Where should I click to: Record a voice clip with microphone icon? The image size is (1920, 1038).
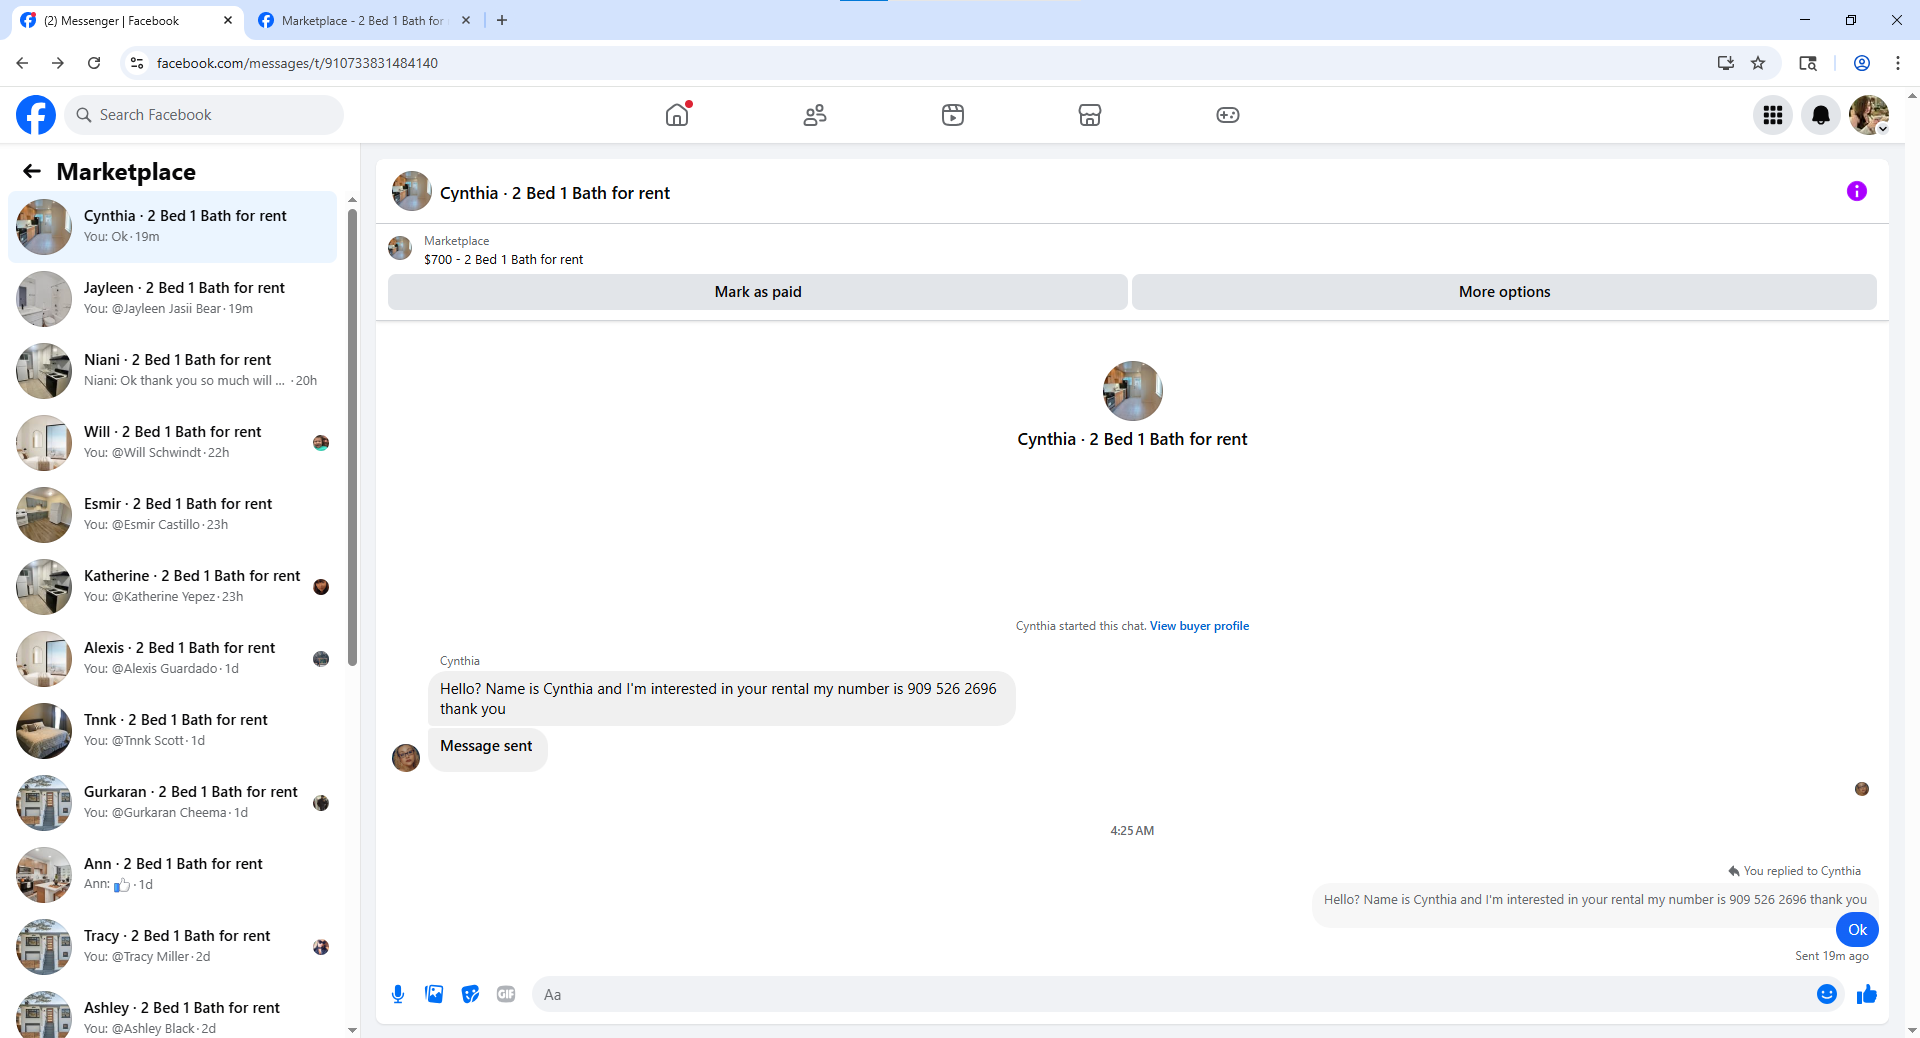(398, 994)
